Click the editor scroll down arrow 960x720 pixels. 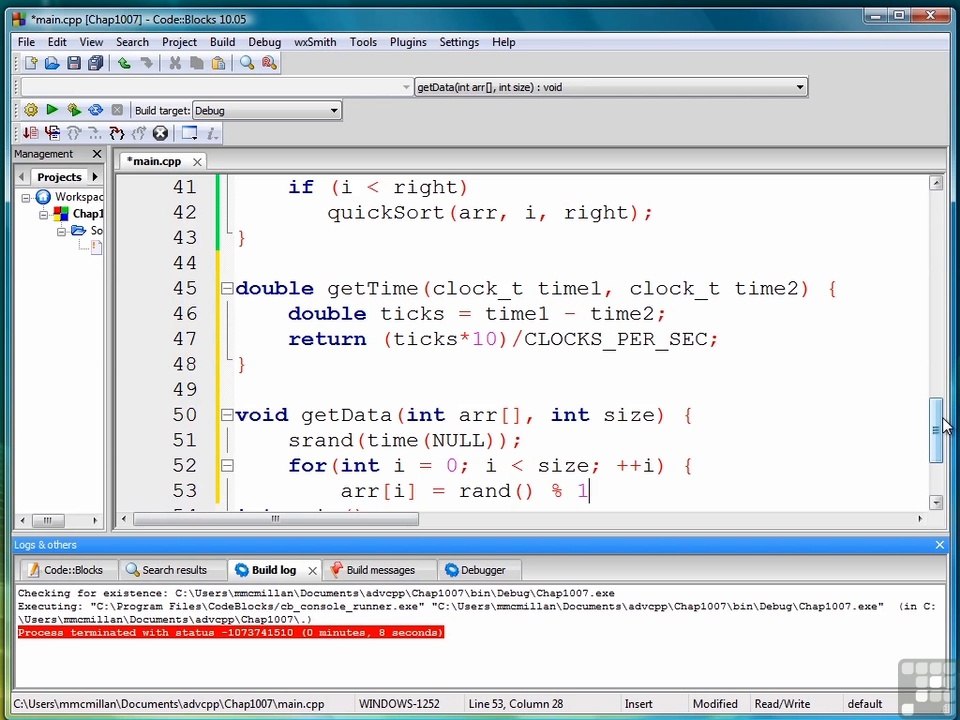(936, 503)
